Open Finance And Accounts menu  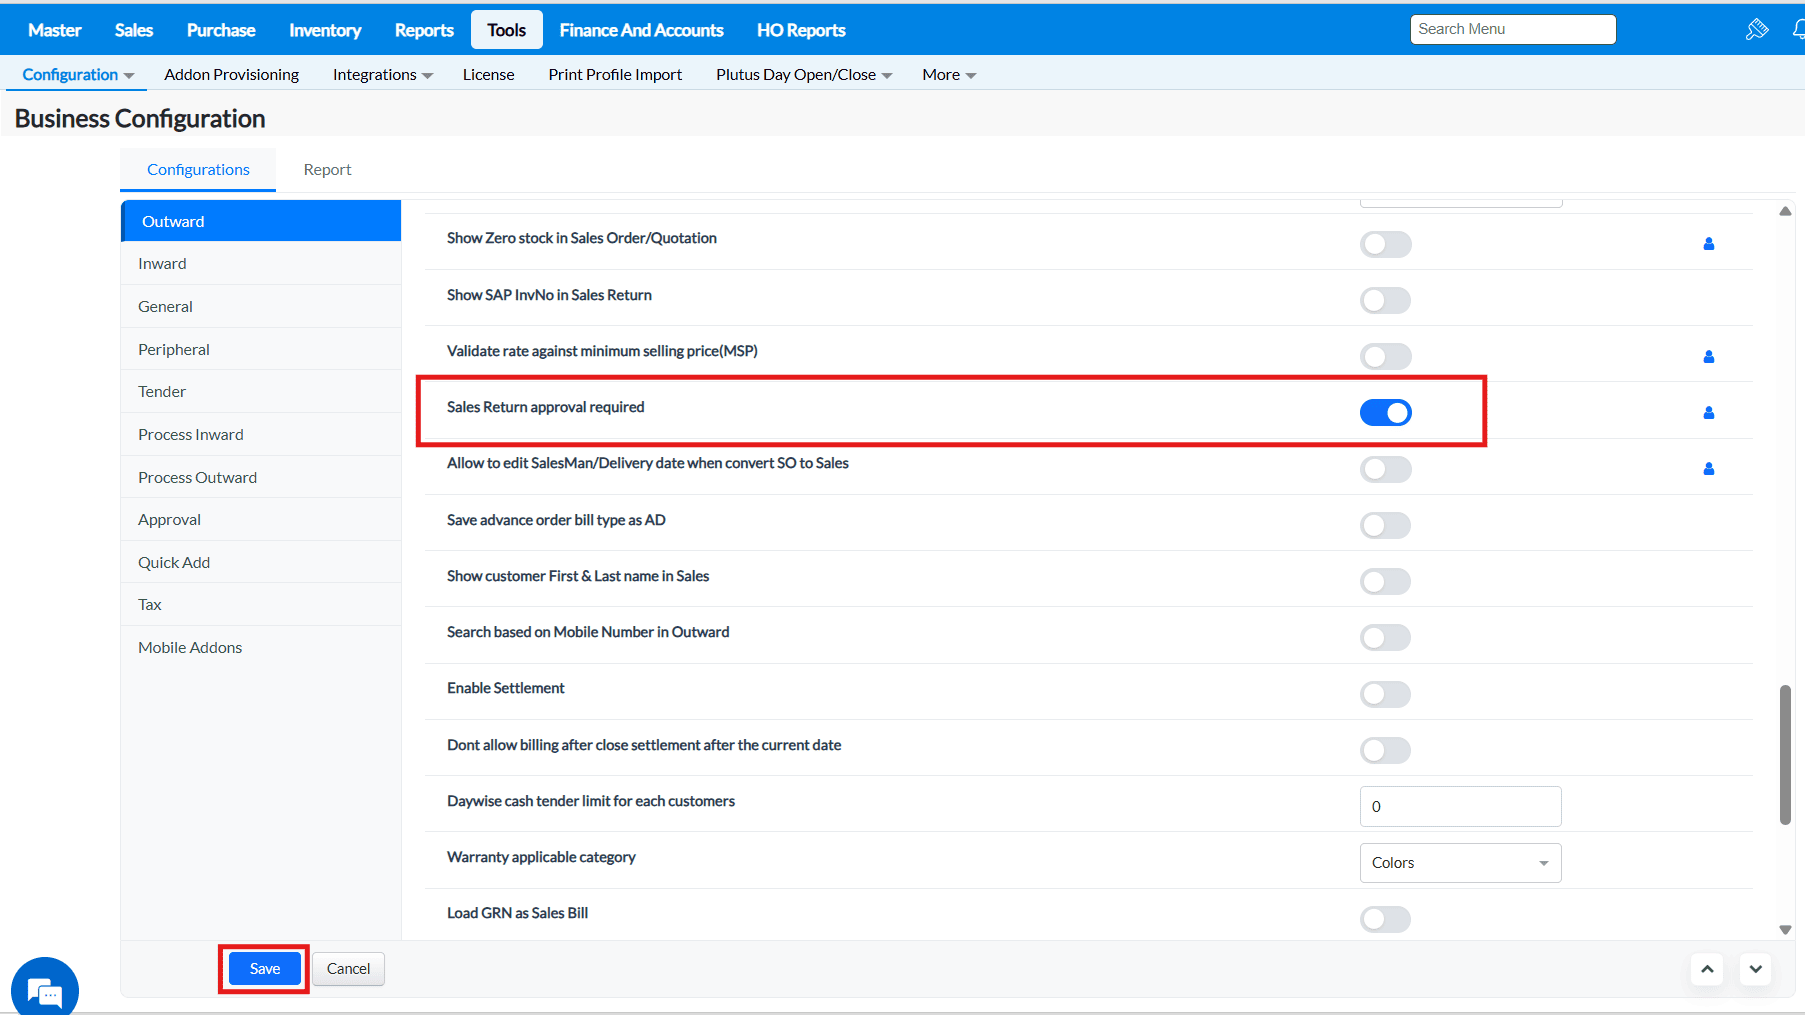click(641, 30)
